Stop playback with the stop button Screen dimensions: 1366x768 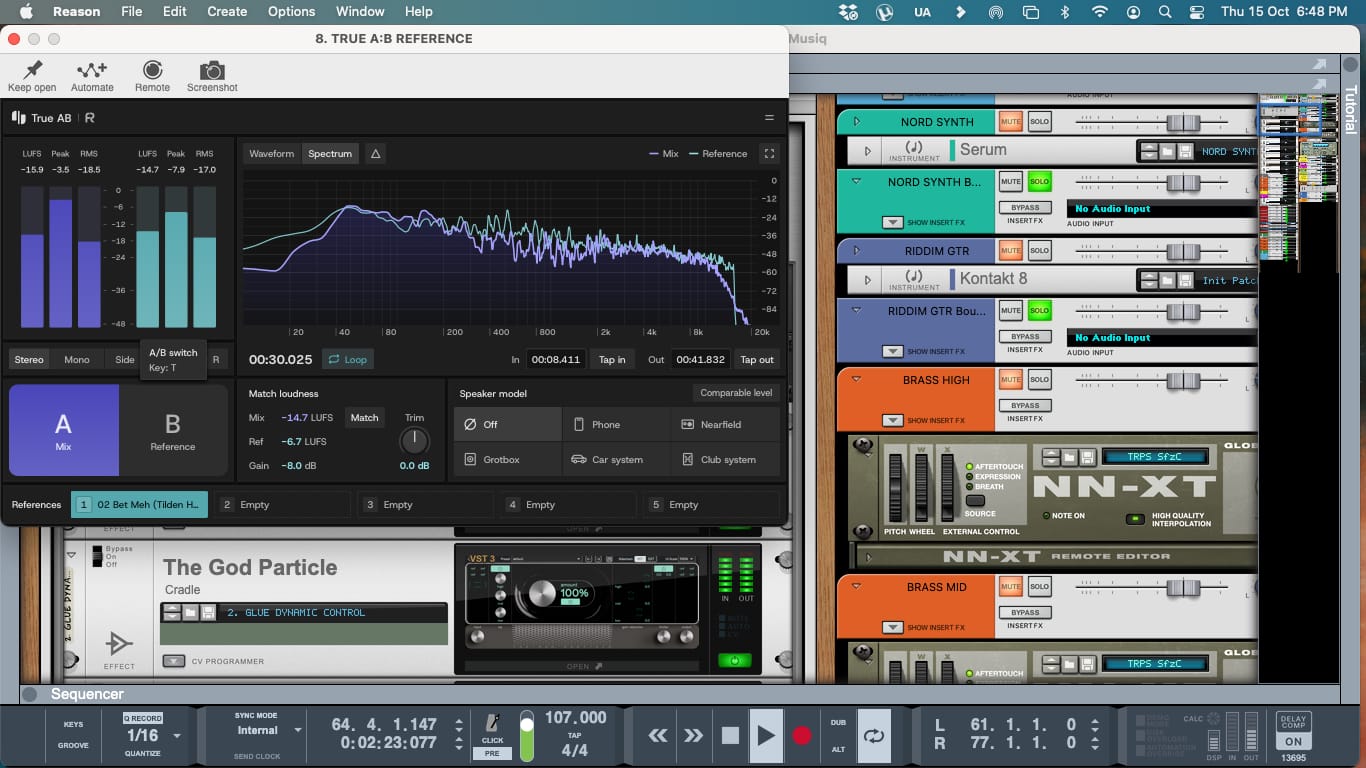click(730, 736)
